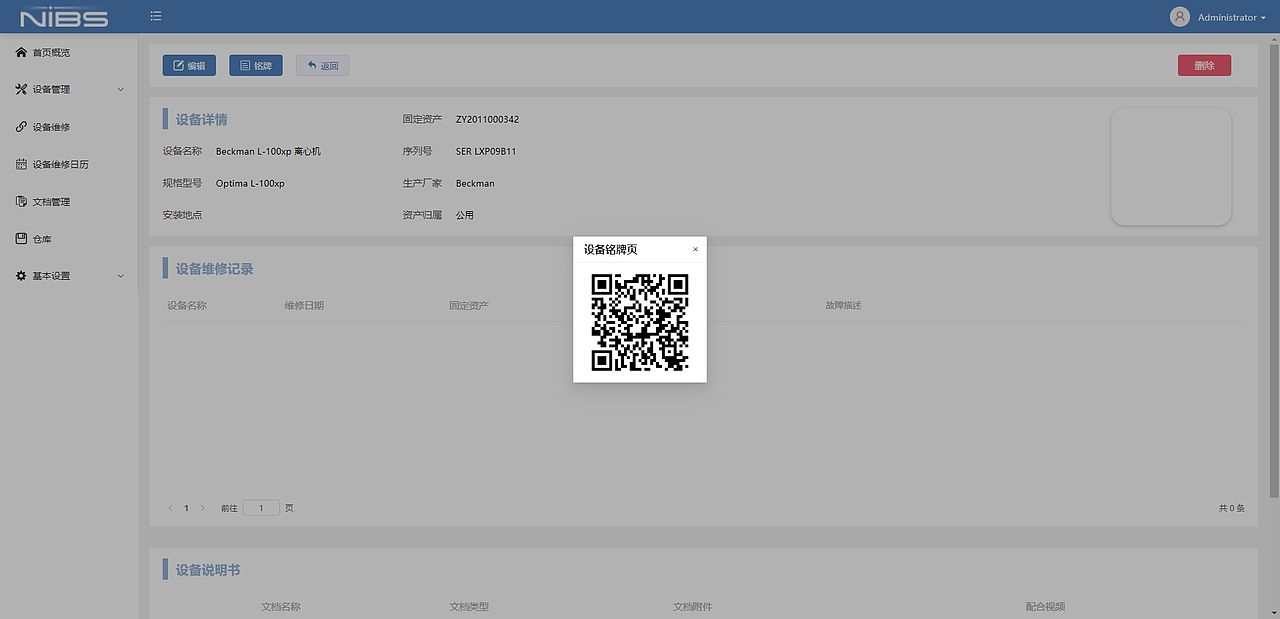This screenshot has height=619, width=1280.
Task: Click the home icon beside 首页概览
Action: [21, 52]
